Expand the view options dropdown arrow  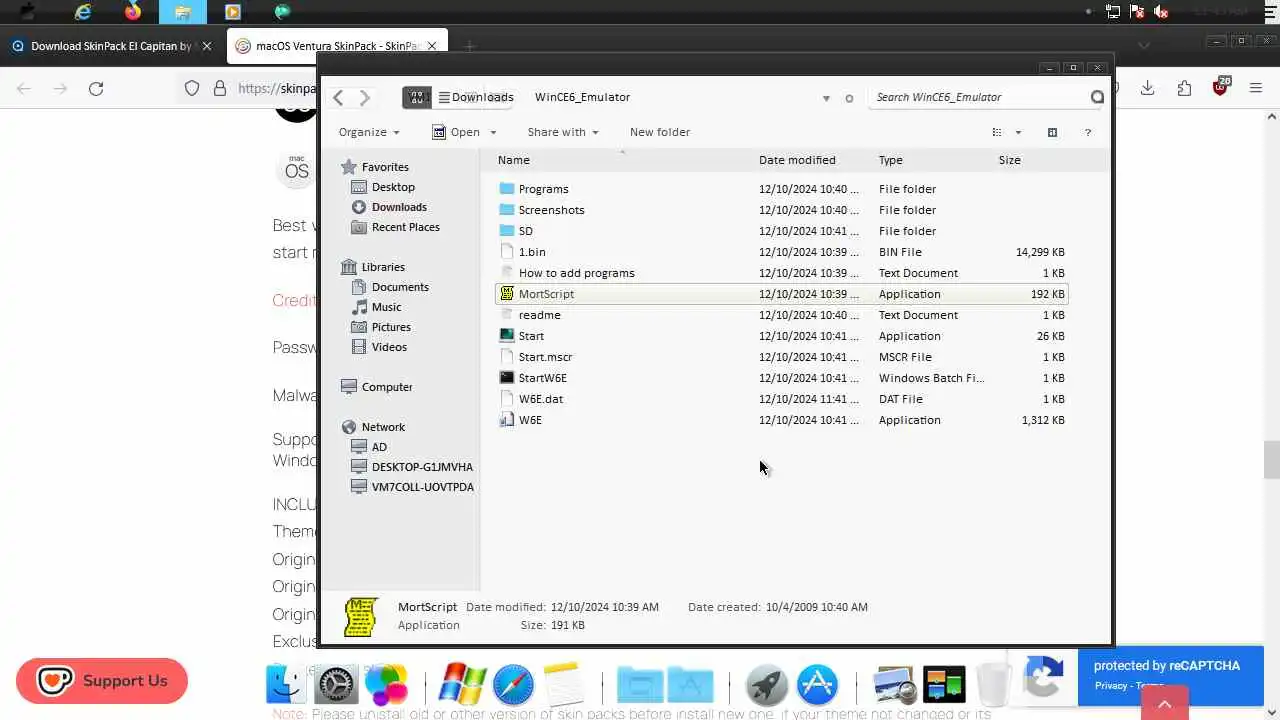1018,132
